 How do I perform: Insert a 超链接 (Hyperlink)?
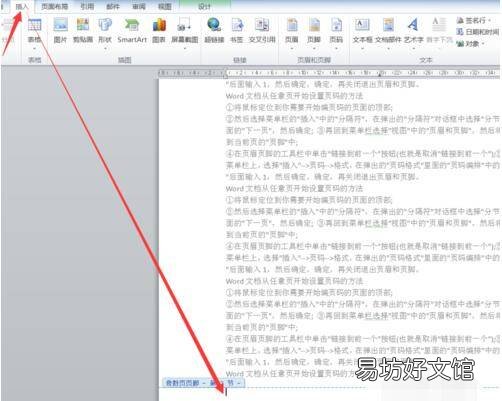click(214, 32)
